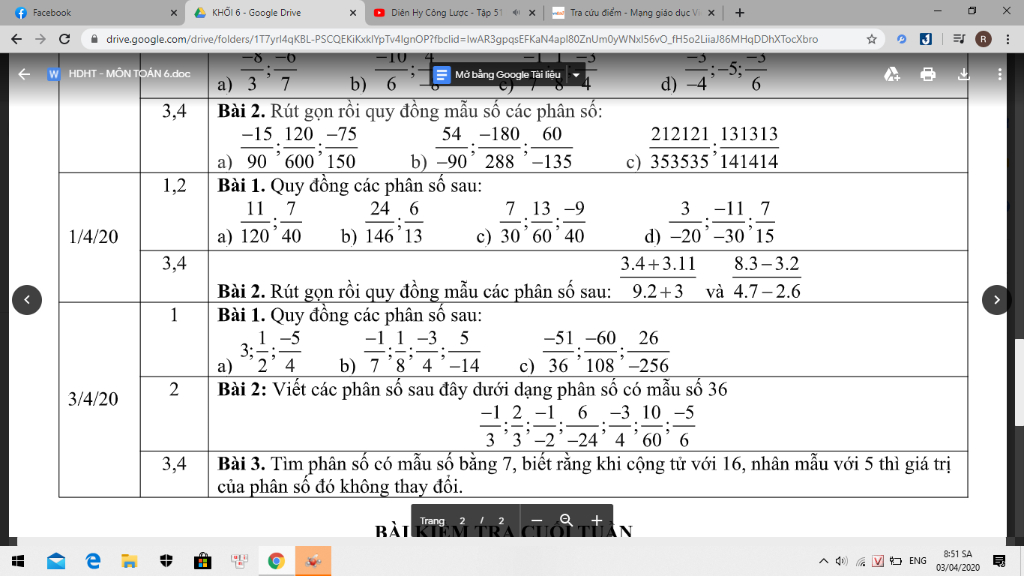Expand the open-with dropdown arrow
The image size is (1024, 576).
point(576,74)
